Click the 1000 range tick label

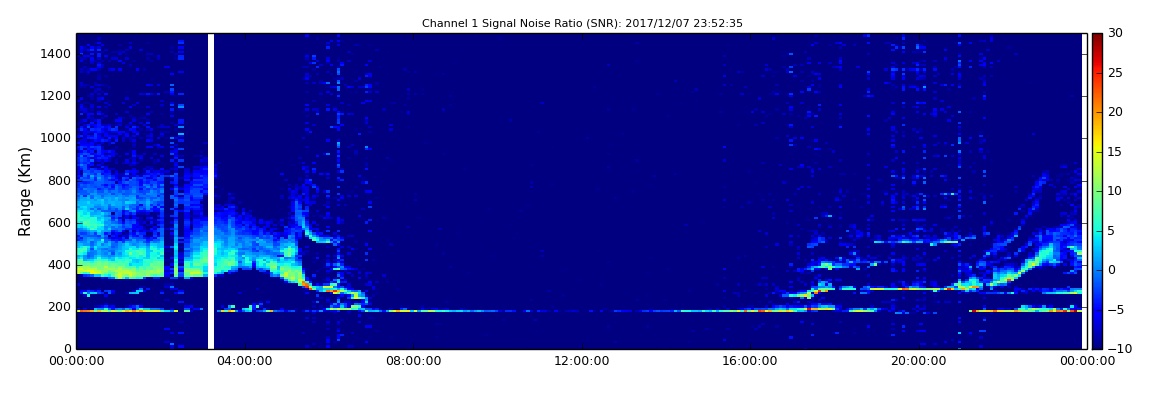pyautogui.click(x=56, y=138)
